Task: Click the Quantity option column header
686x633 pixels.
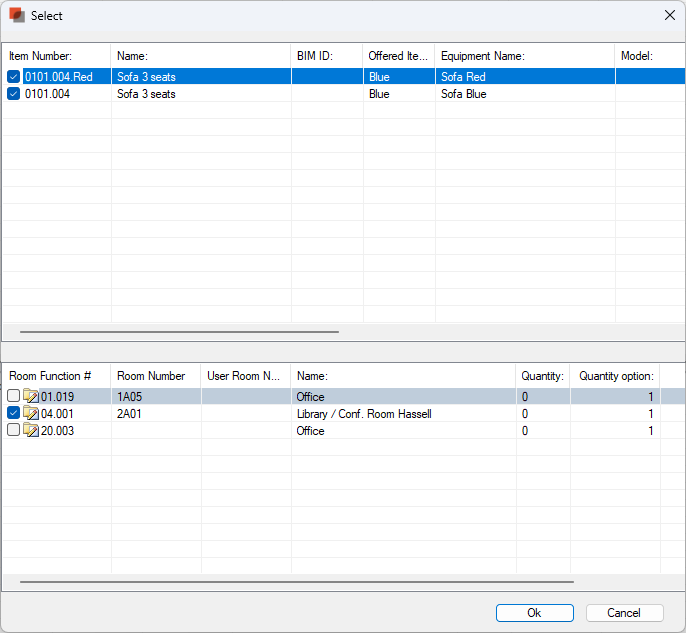Action: click(x=616, y=376)
